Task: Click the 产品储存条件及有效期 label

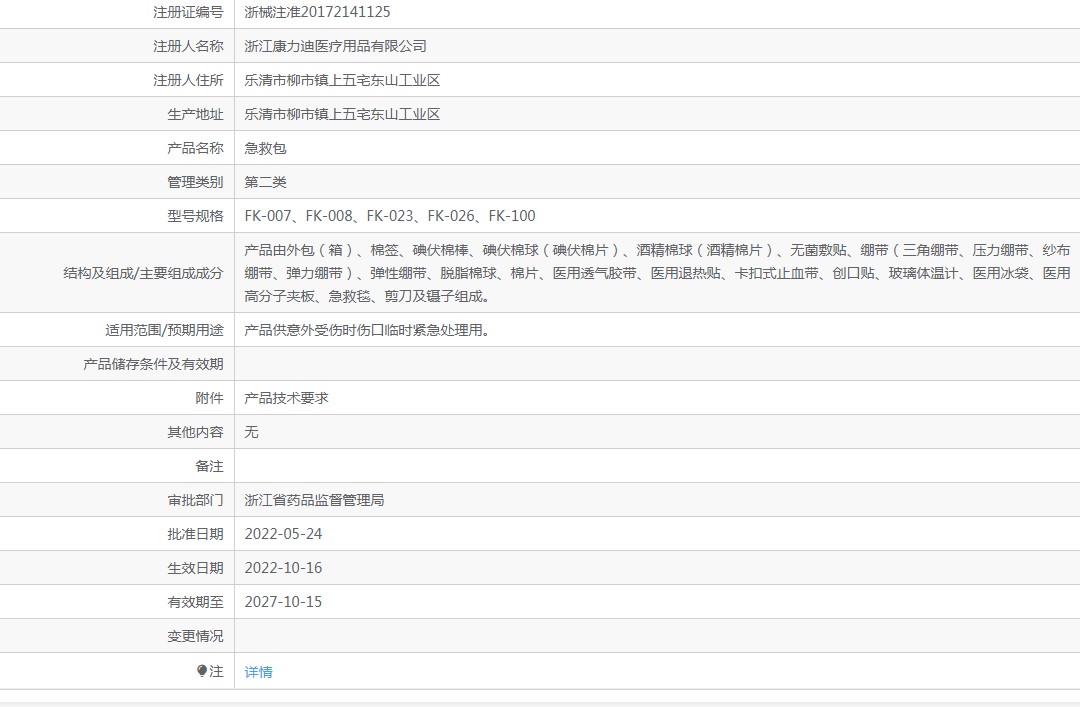Action: (153, 364)
